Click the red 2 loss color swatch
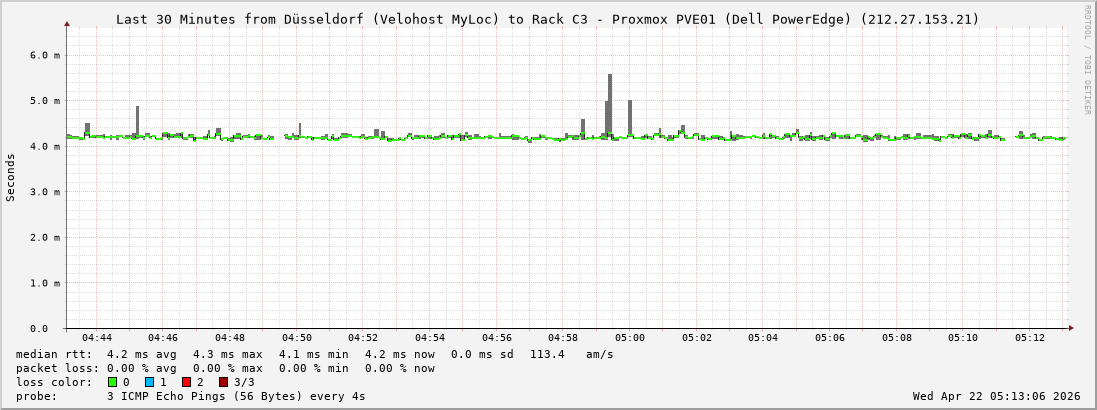Image resolution: width=1097 pixels, height=410 pixels. click(x=186, y=382)
